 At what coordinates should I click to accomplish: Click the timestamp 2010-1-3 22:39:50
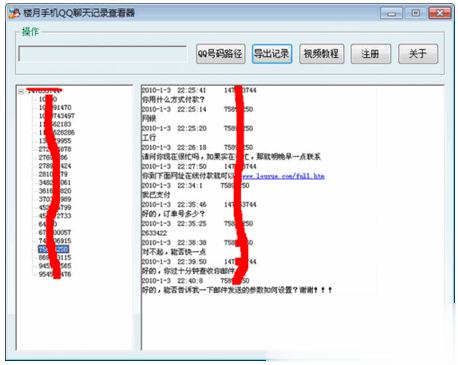click(x=174, y=261)
